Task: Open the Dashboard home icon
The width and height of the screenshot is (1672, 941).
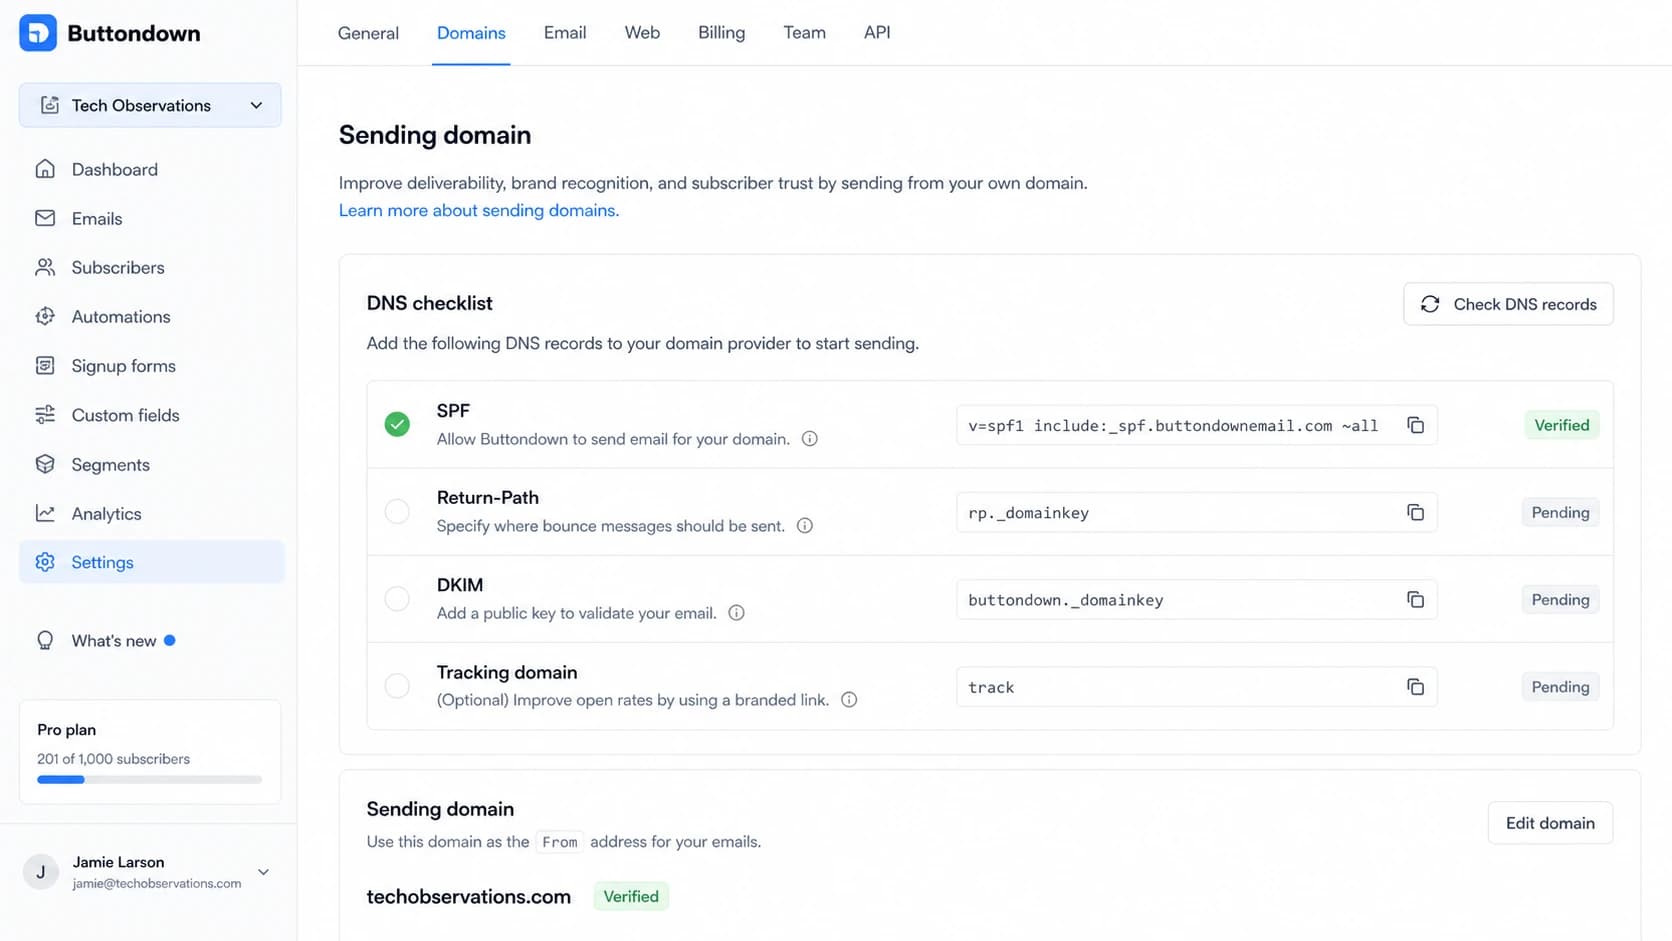Action: click(45, 169)
